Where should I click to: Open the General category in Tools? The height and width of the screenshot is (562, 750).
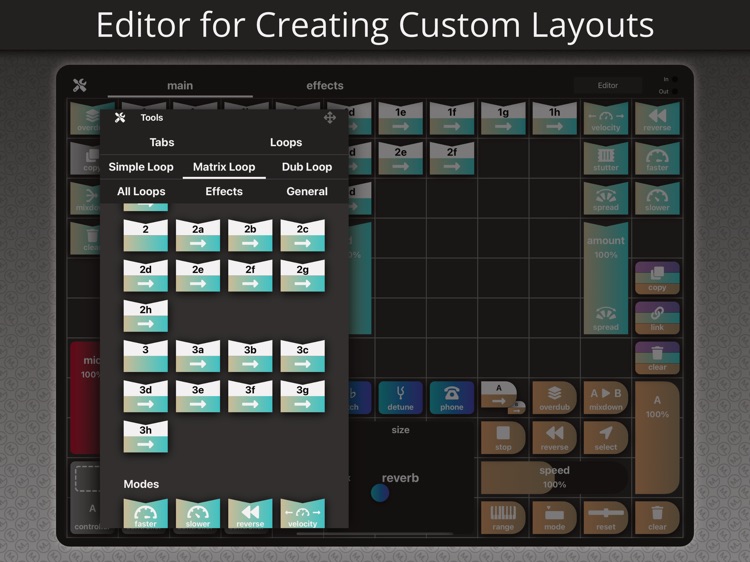click(x=307, y=191)
